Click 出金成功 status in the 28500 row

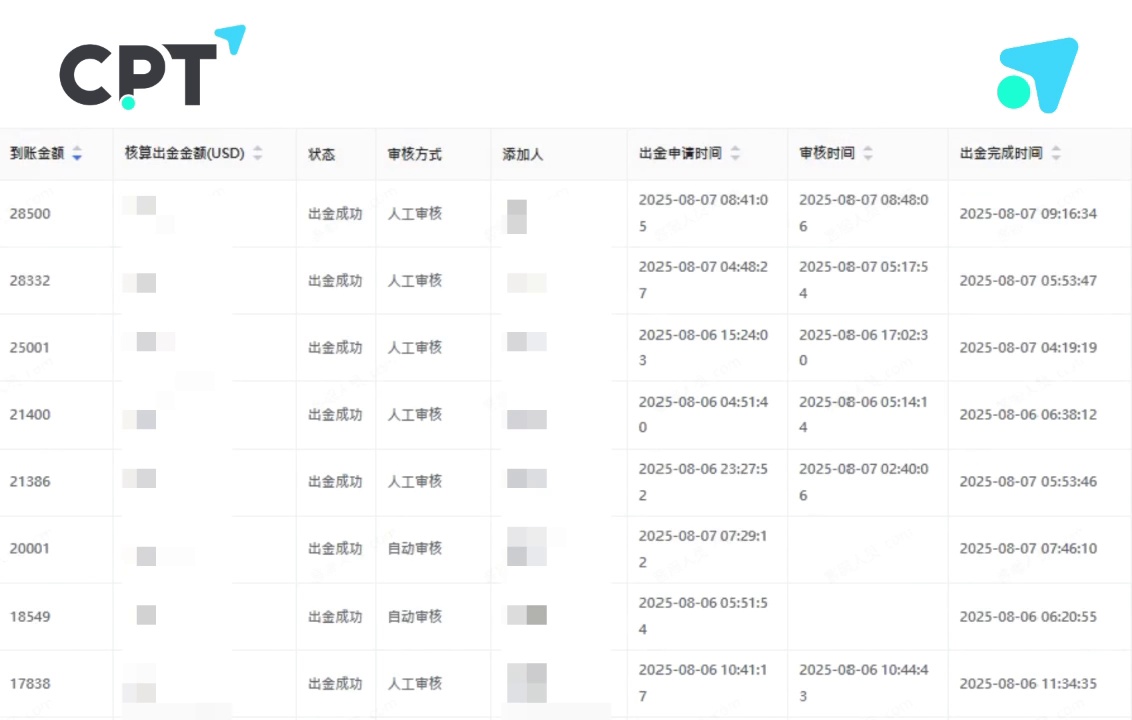pyautogui.click(x=335, y=214)
